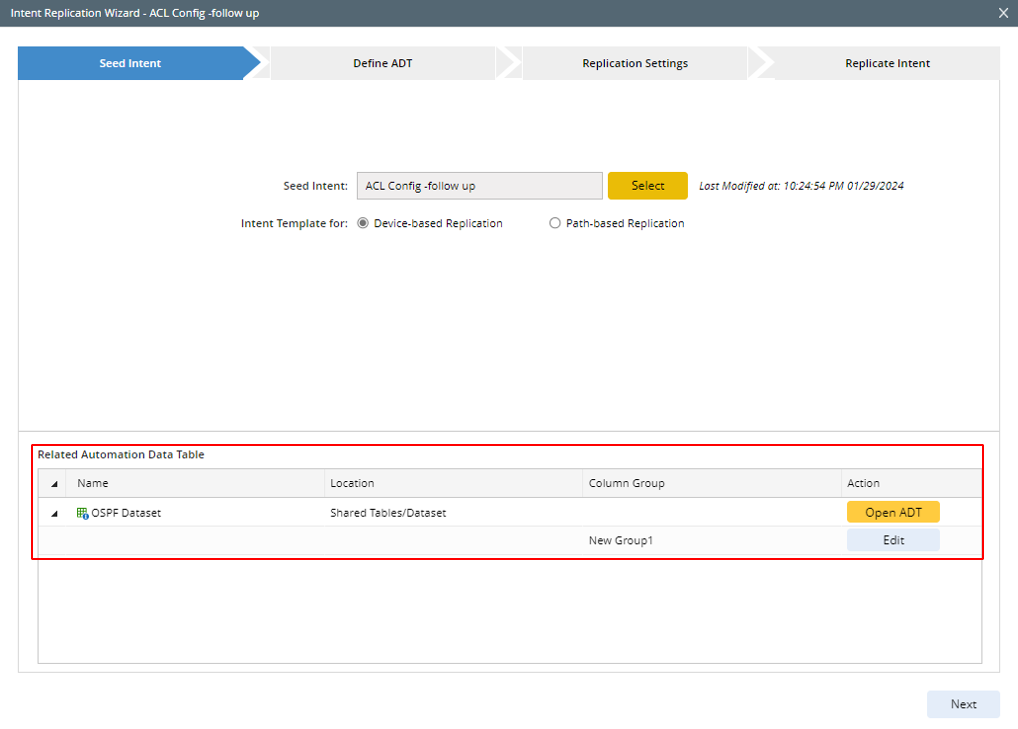Select the OSPF Dataset row name

pos(126,513)
